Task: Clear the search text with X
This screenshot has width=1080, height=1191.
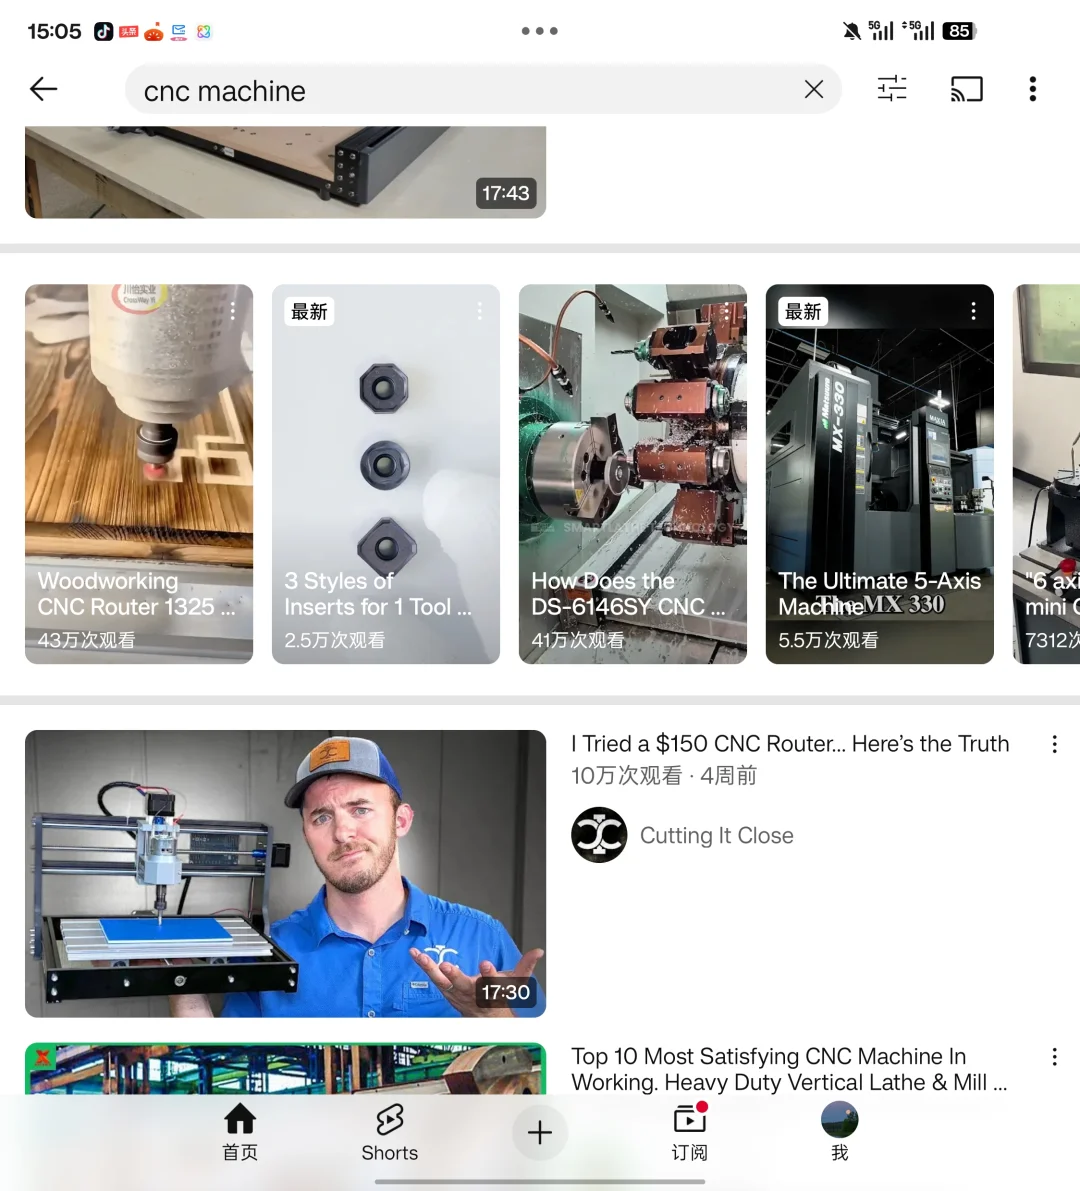Action: point(813,90)
